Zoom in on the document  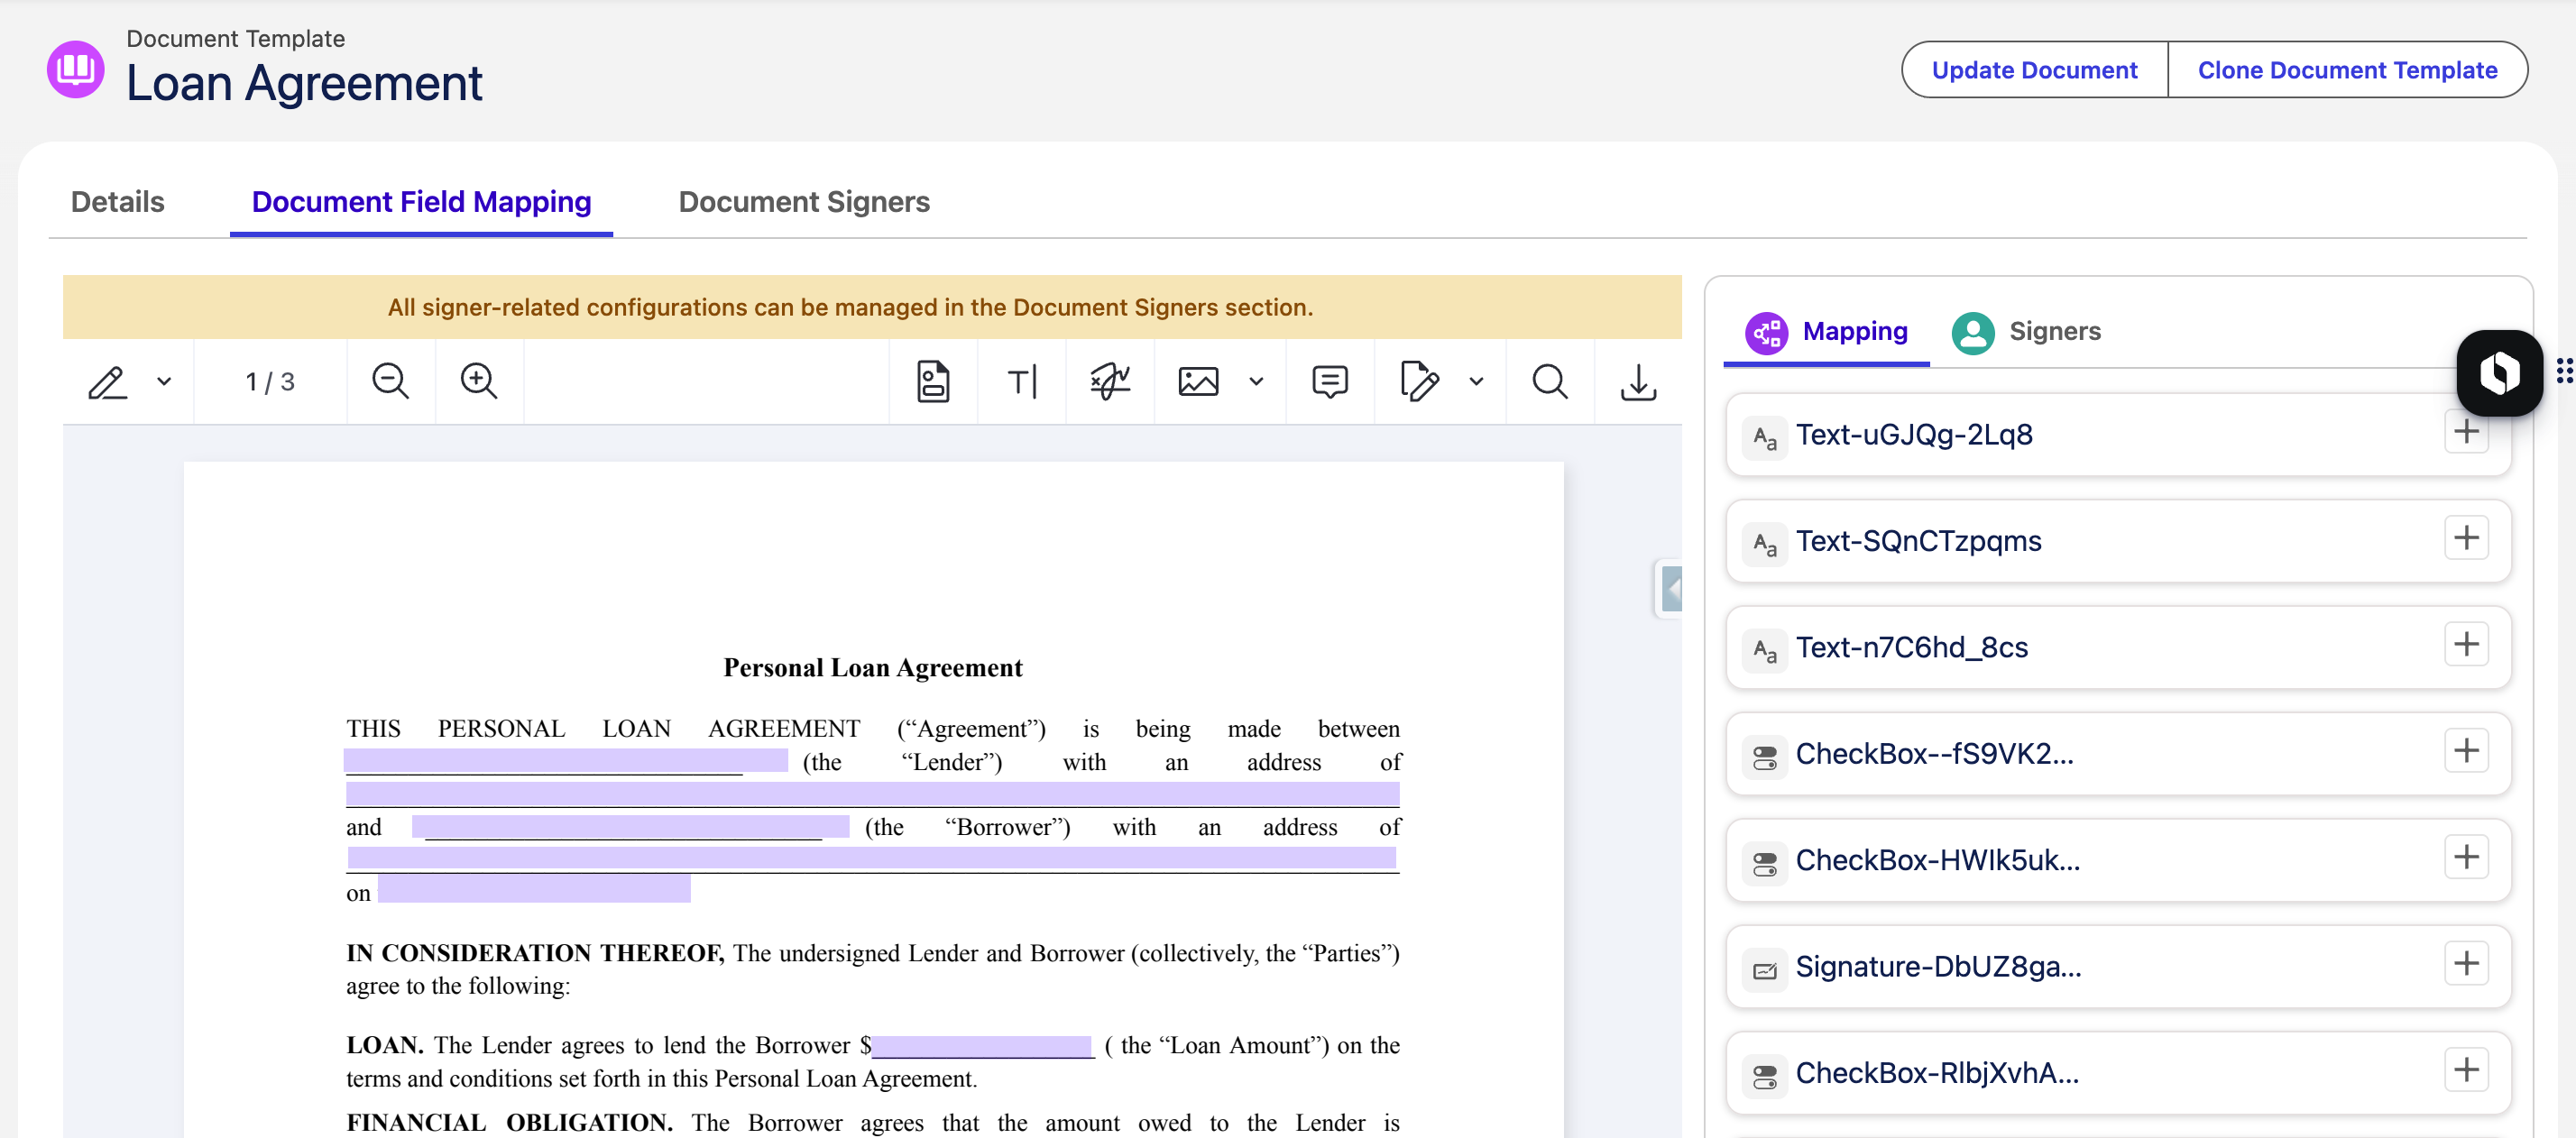[x=478, y=382]
